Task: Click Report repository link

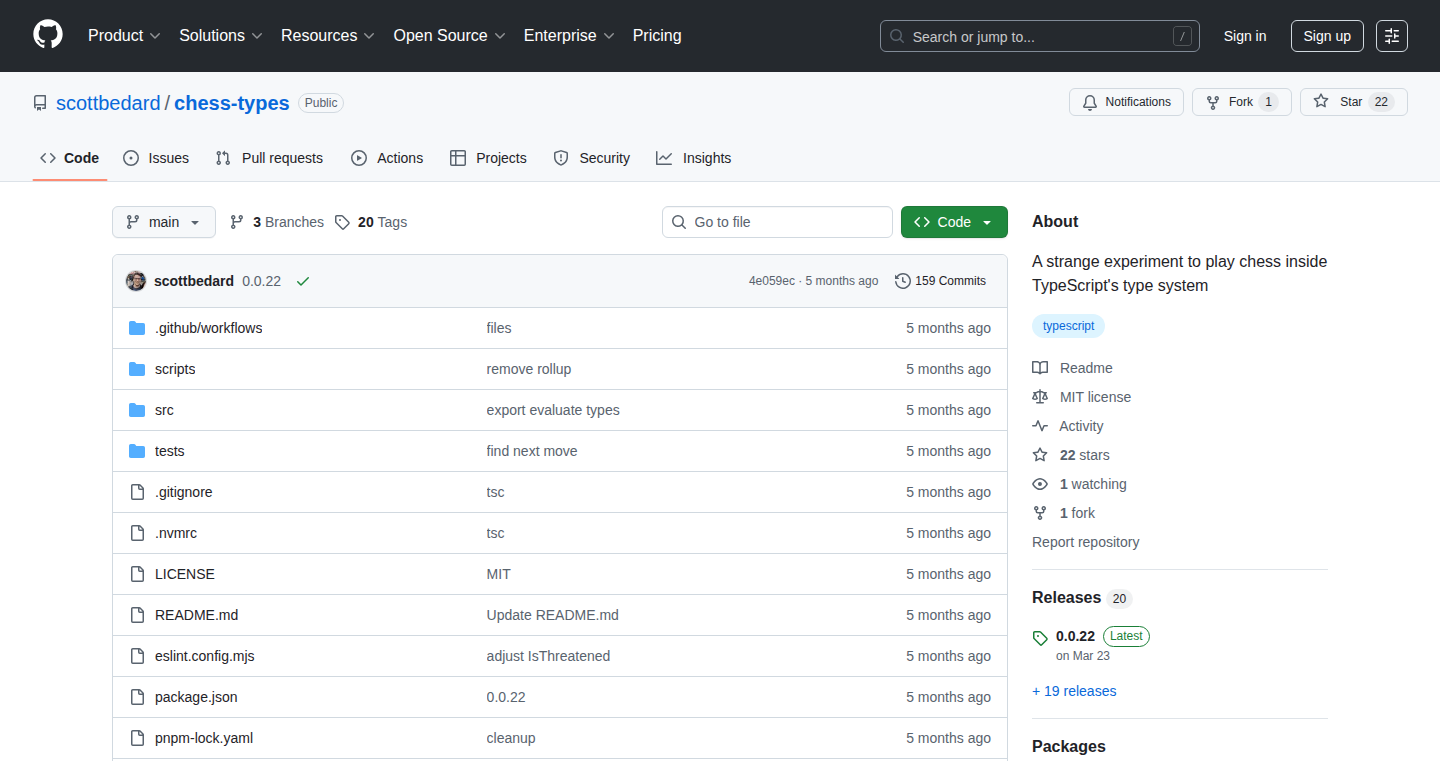Action: click(1086, 542)
